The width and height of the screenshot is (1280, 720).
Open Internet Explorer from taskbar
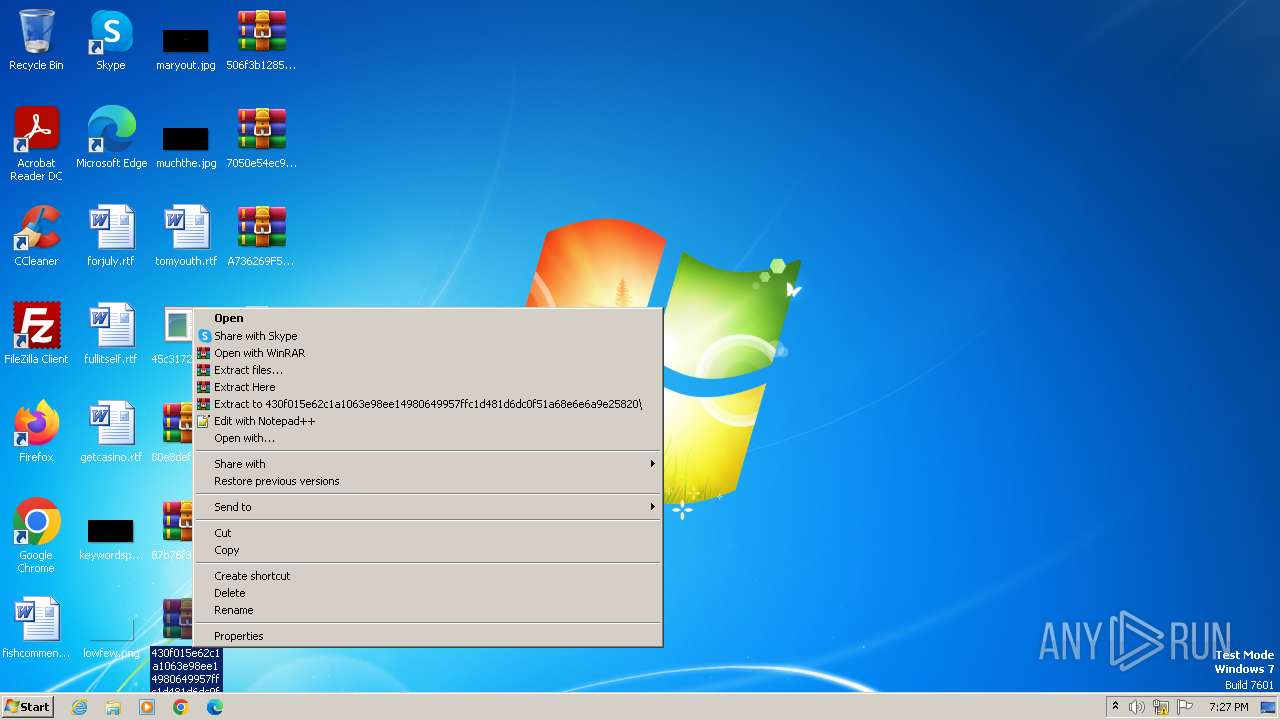point(80,707)
